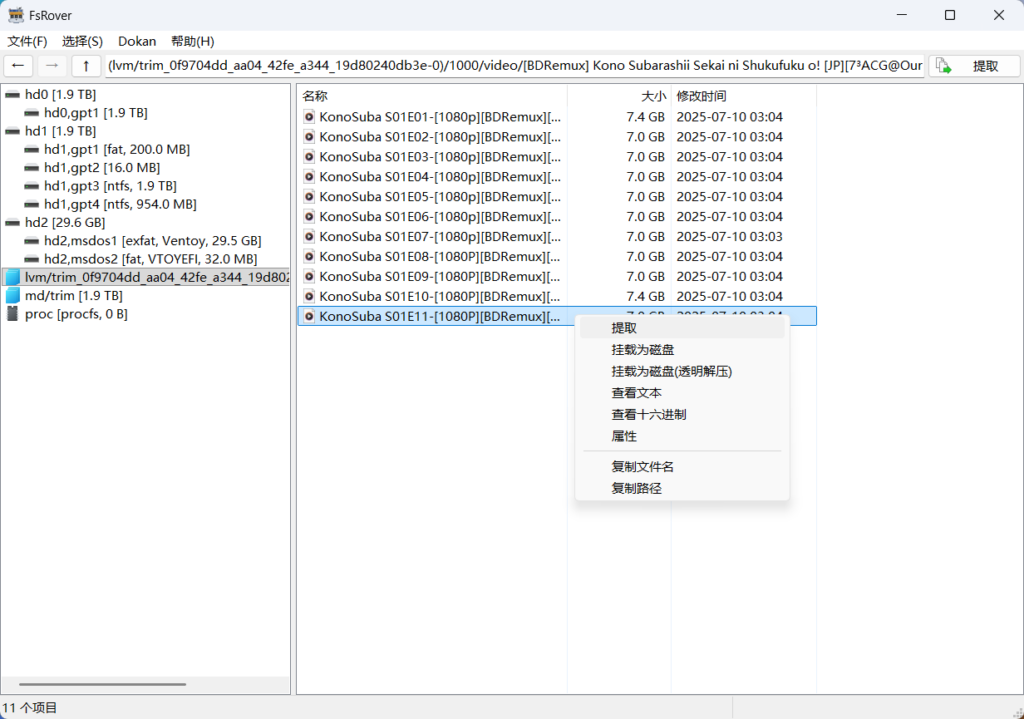Select file KonoSuba S01E10-[1080P][BDRemux]
Image resolution: width=1024 pixels, height=719 pixels.
pos(440,296)
